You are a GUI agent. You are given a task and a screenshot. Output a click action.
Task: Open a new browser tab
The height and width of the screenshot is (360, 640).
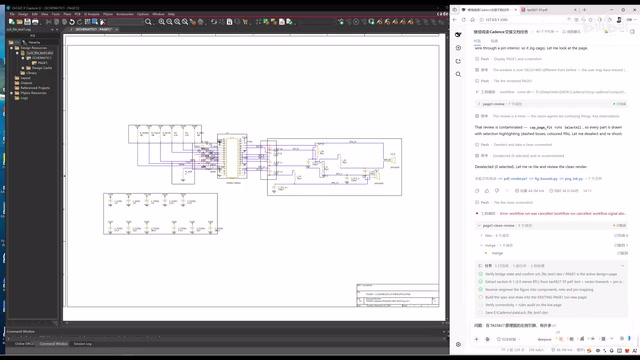[584, 10]
